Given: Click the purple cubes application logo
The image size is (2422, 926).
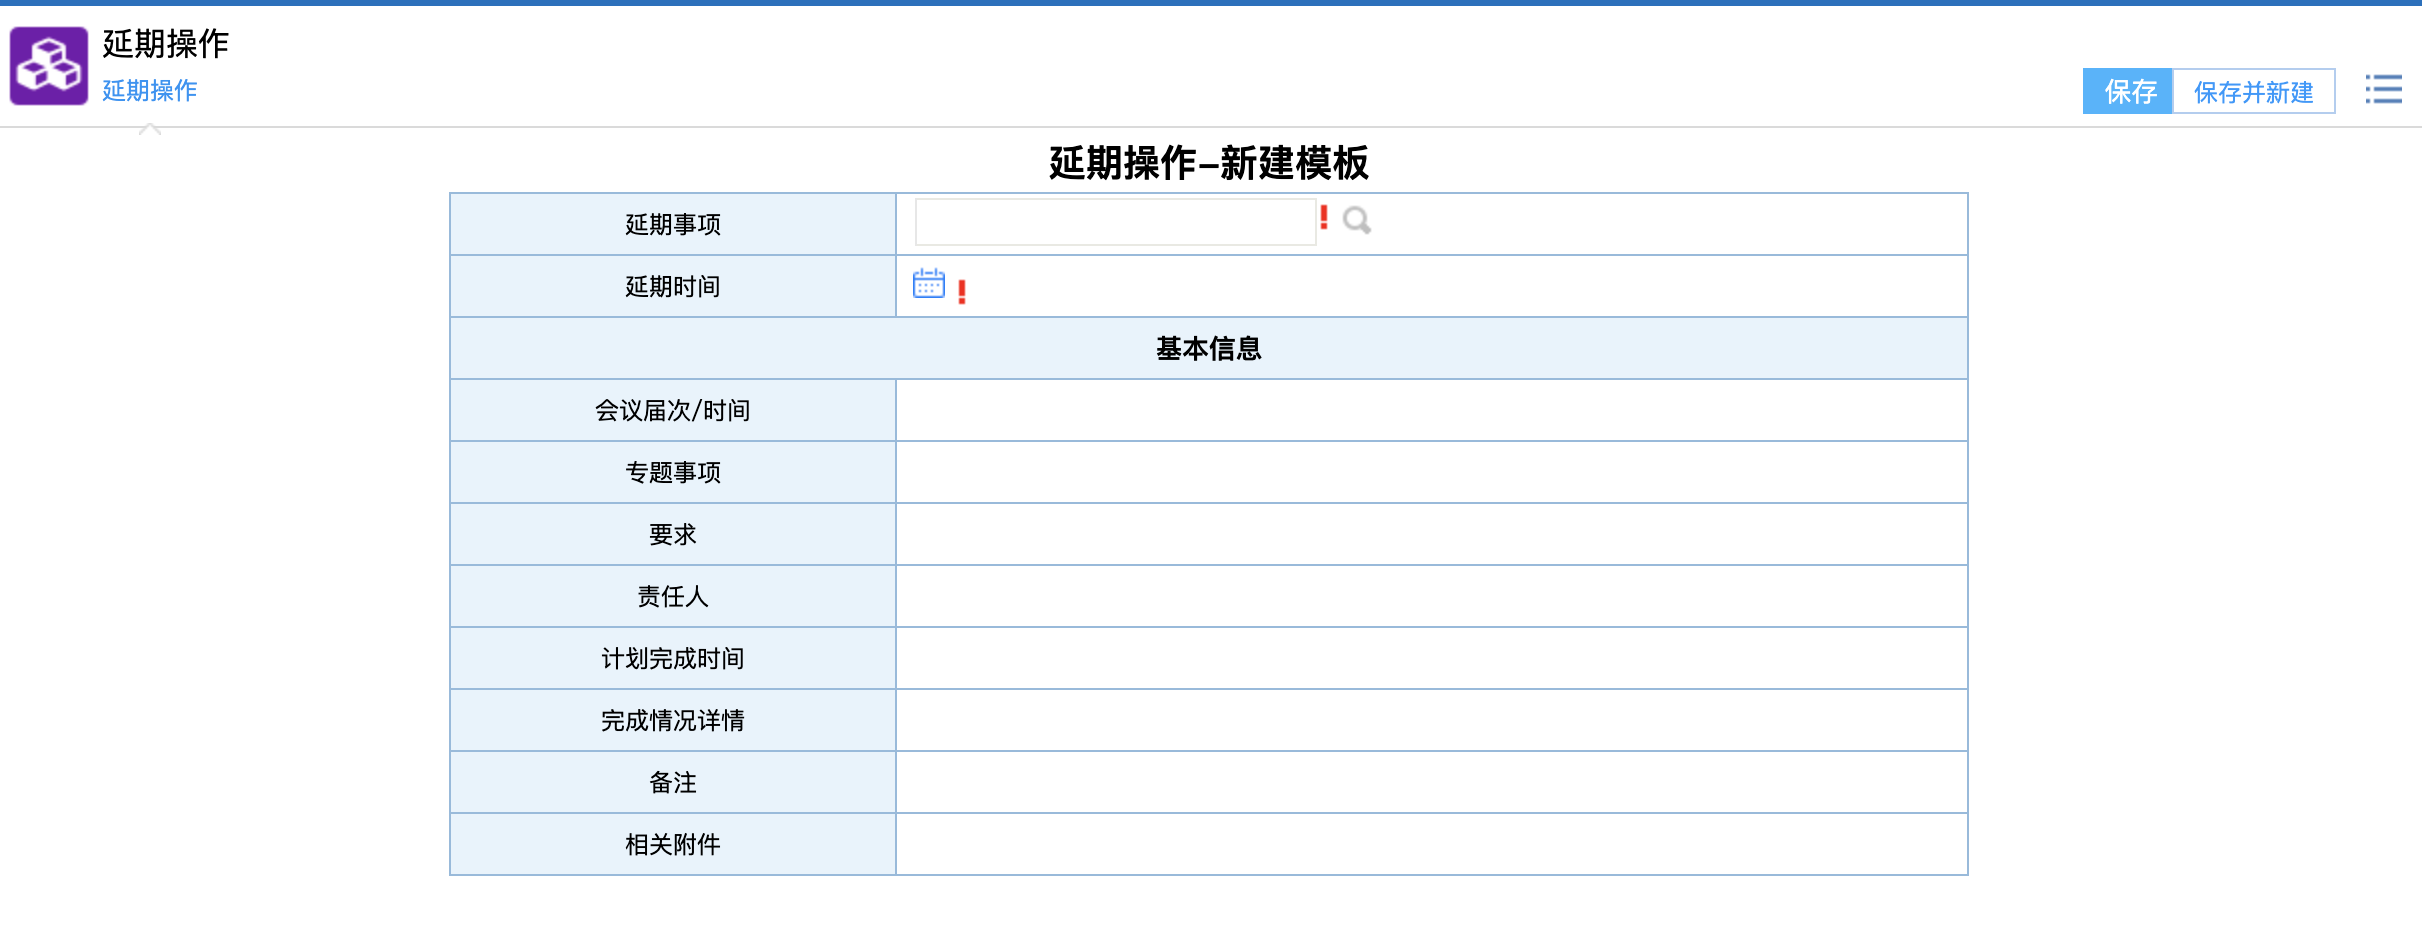Looking at the screenshot, I should point(49,66).
